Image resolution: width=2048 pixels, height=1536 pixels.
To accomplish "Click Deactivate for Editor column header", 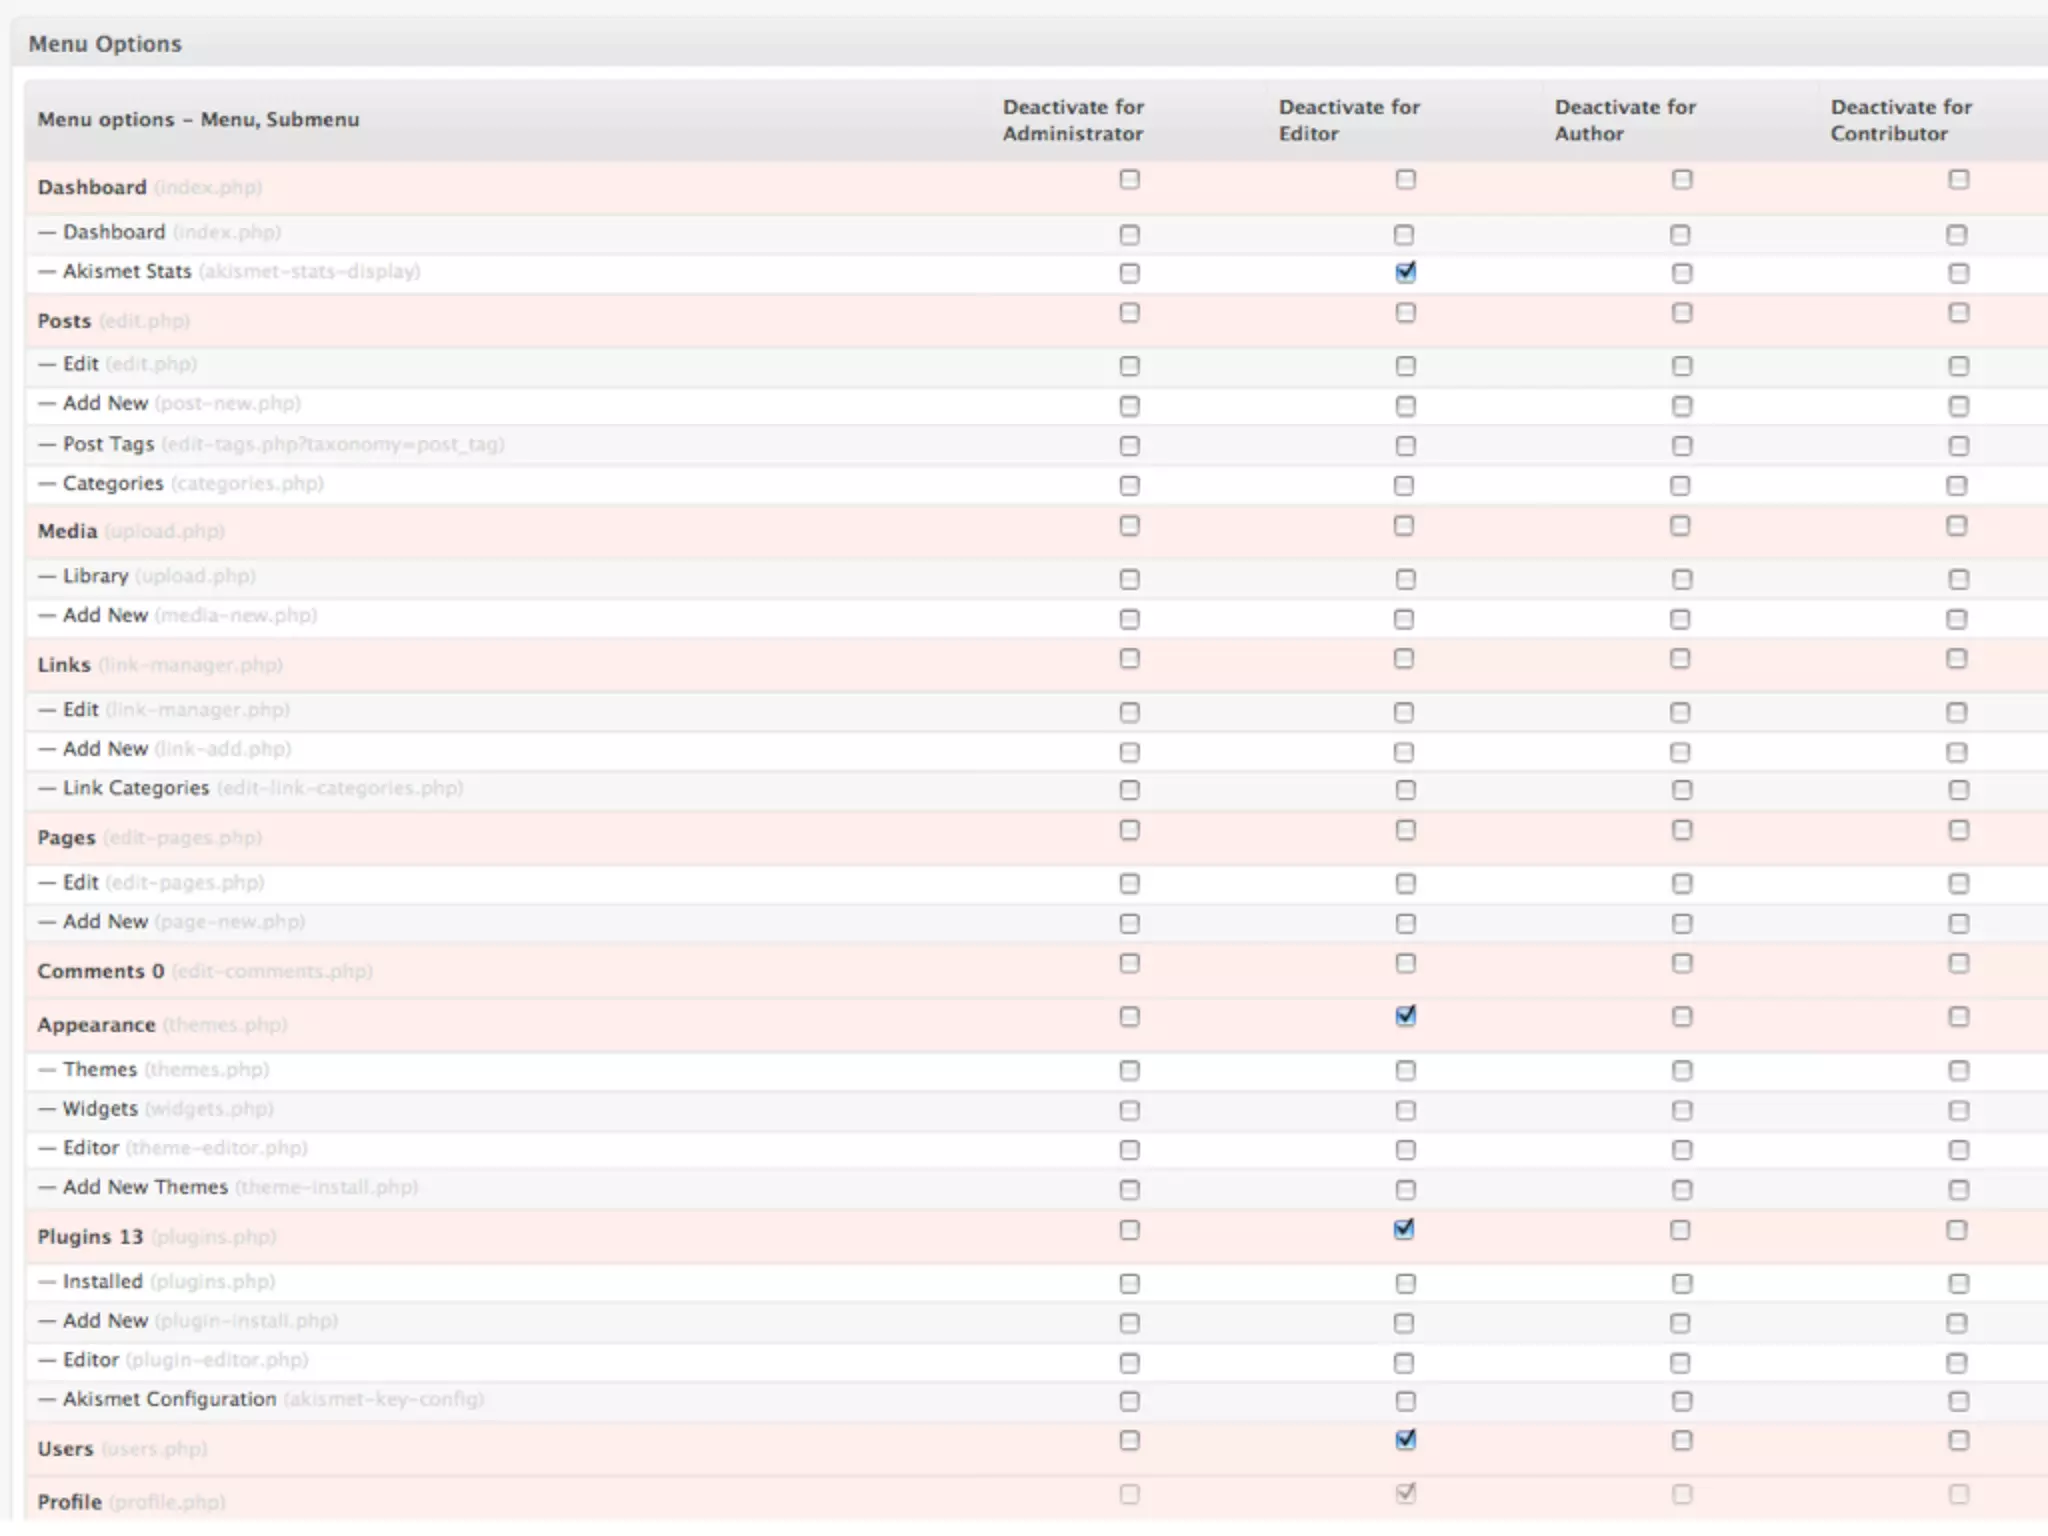I will (x=1348, y=120).
